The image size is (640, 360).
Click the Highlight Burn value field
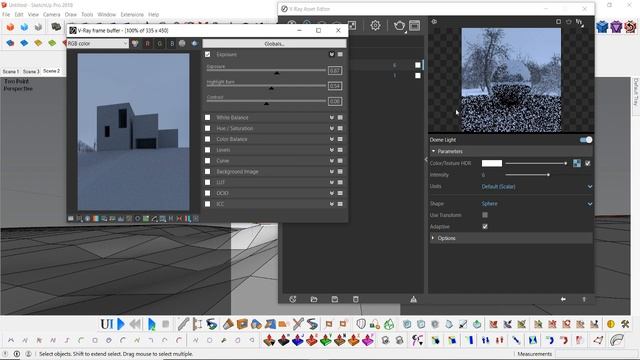tap(335, 86)
